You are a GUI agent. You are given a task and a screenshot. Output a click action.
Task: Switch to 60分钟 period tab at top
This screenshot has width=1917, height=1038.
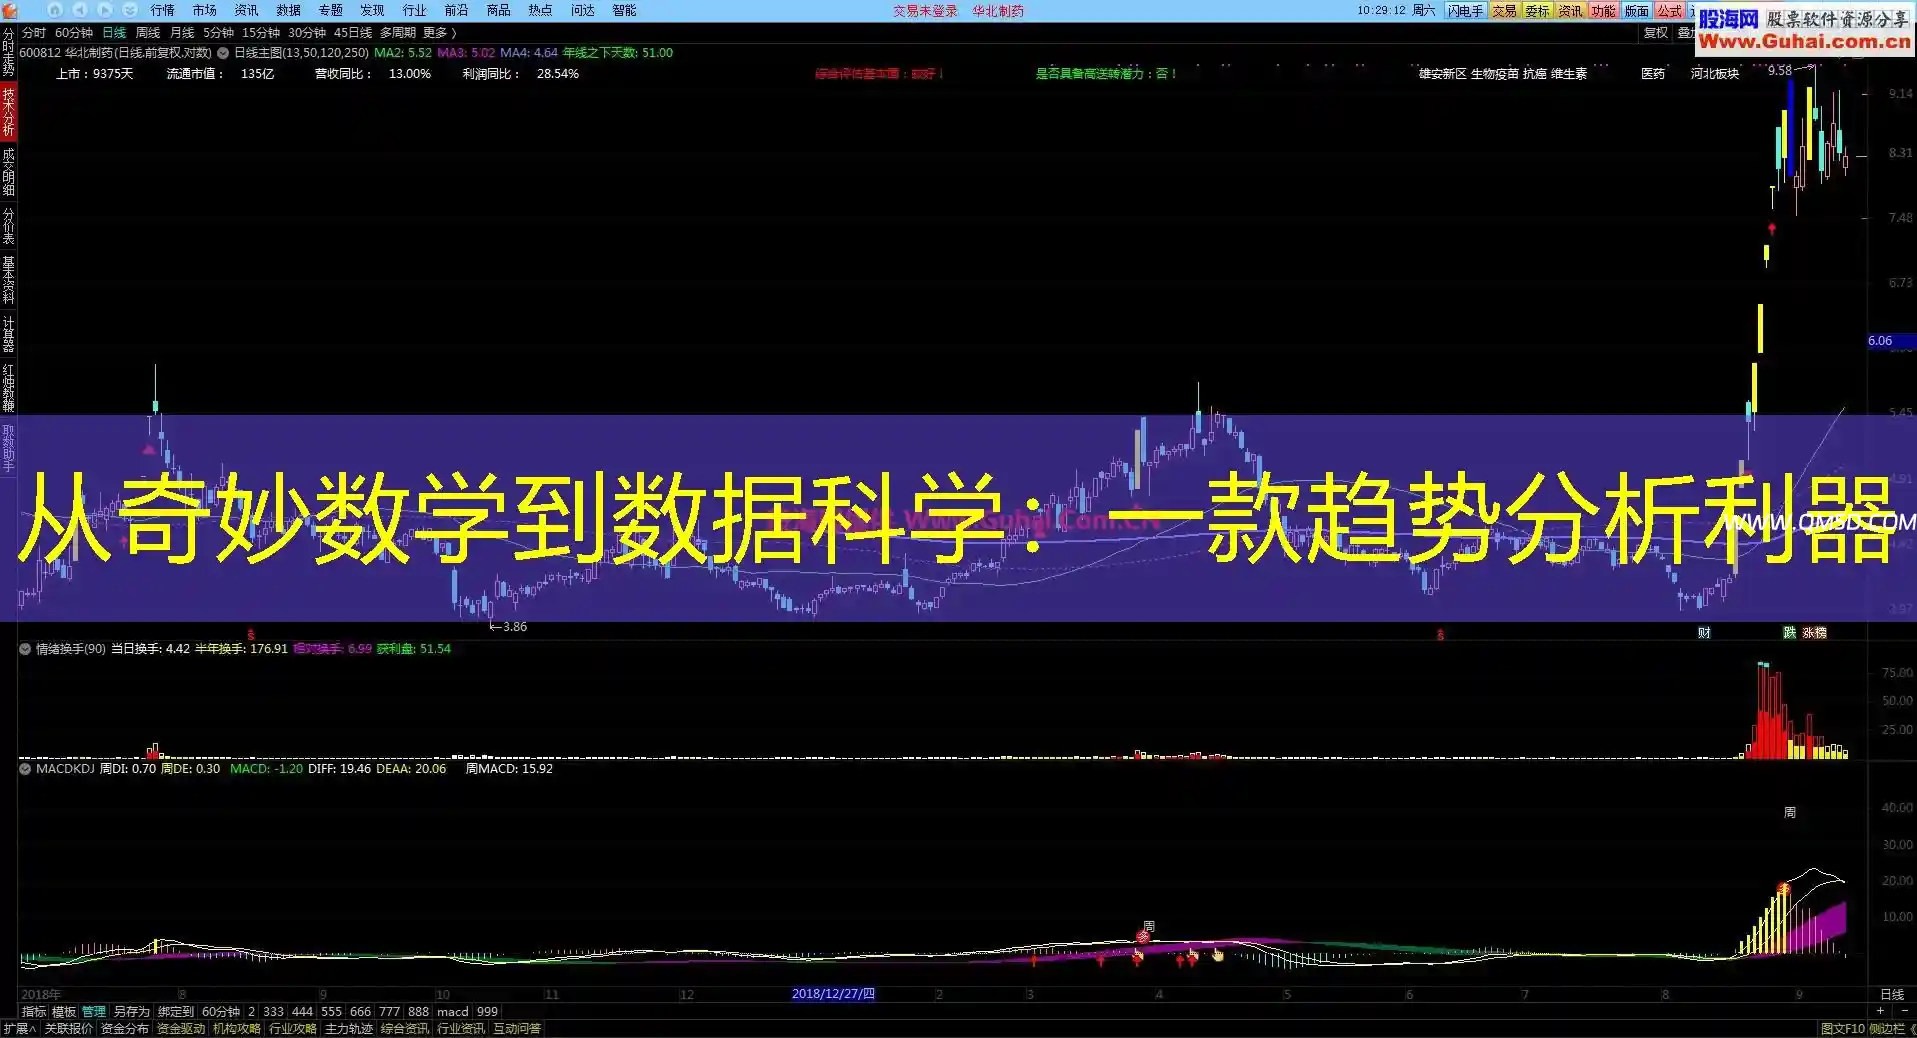pyautogui.click(x=74, y=33)
